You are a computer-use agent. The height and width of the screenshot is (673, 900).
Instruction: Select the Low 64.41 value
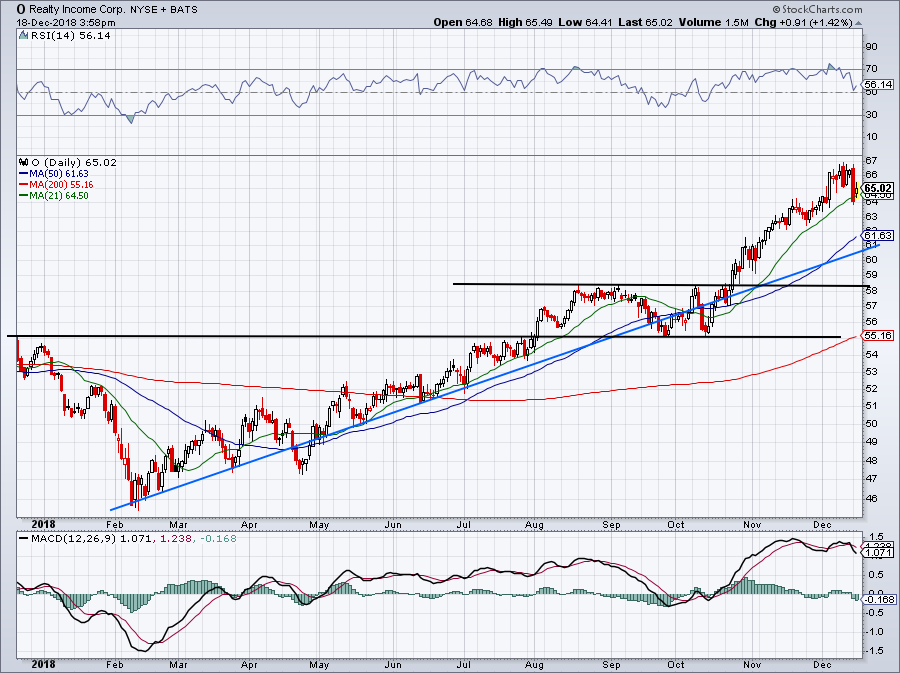click(585, 22)
